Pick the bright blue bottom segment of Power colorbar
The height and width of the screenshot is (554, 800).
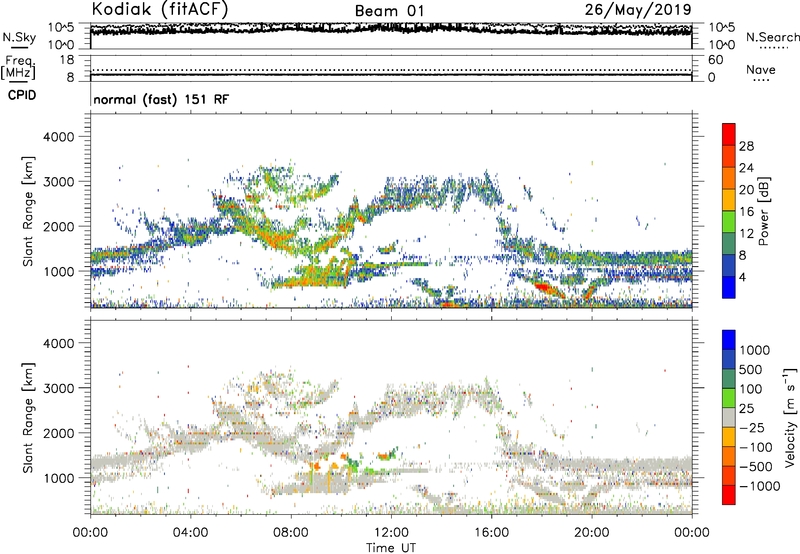tap(729, 287)
